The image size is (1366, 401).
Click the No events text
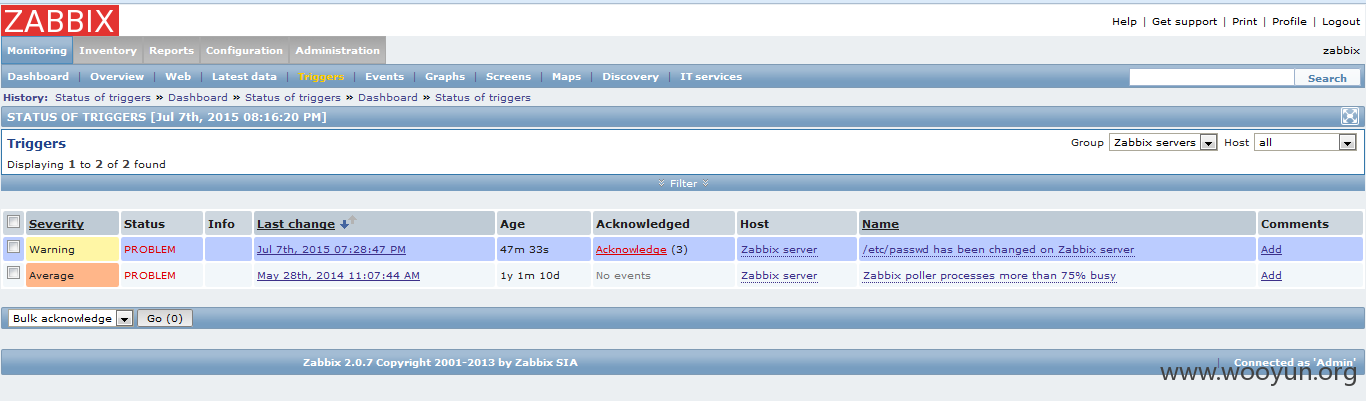pos(623,275)
